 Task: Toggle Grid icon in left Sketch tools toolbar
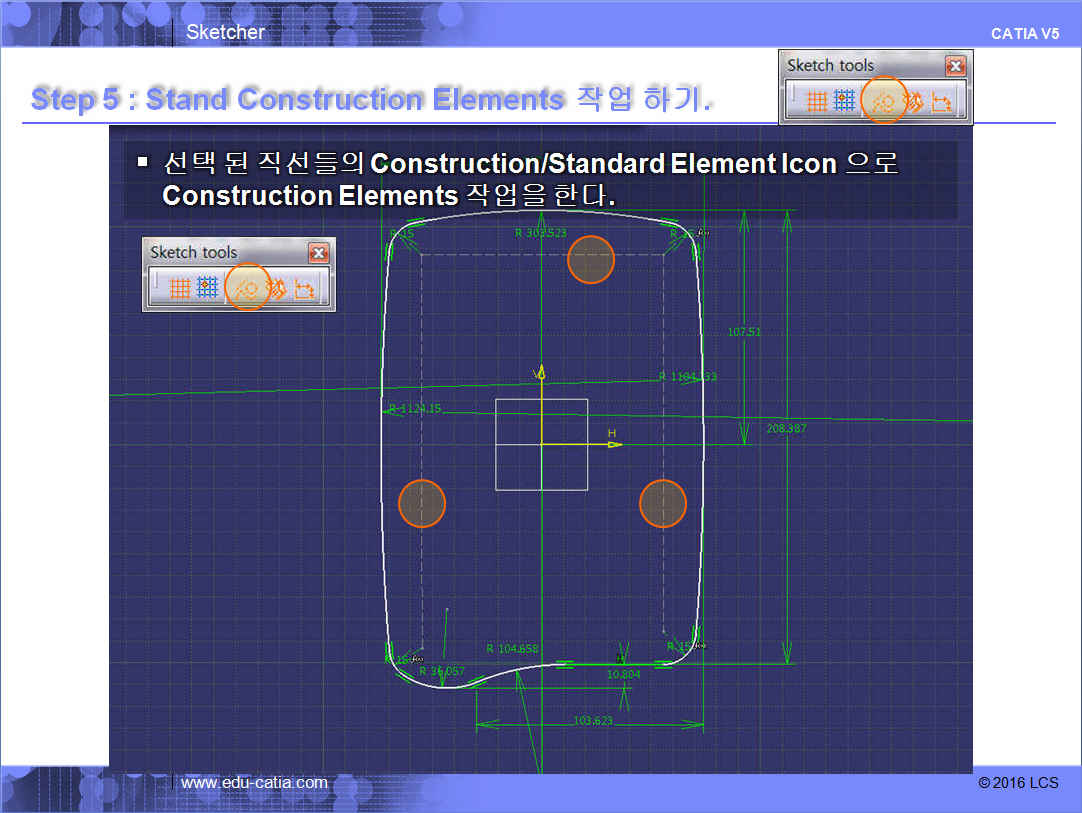coord(180,289)
